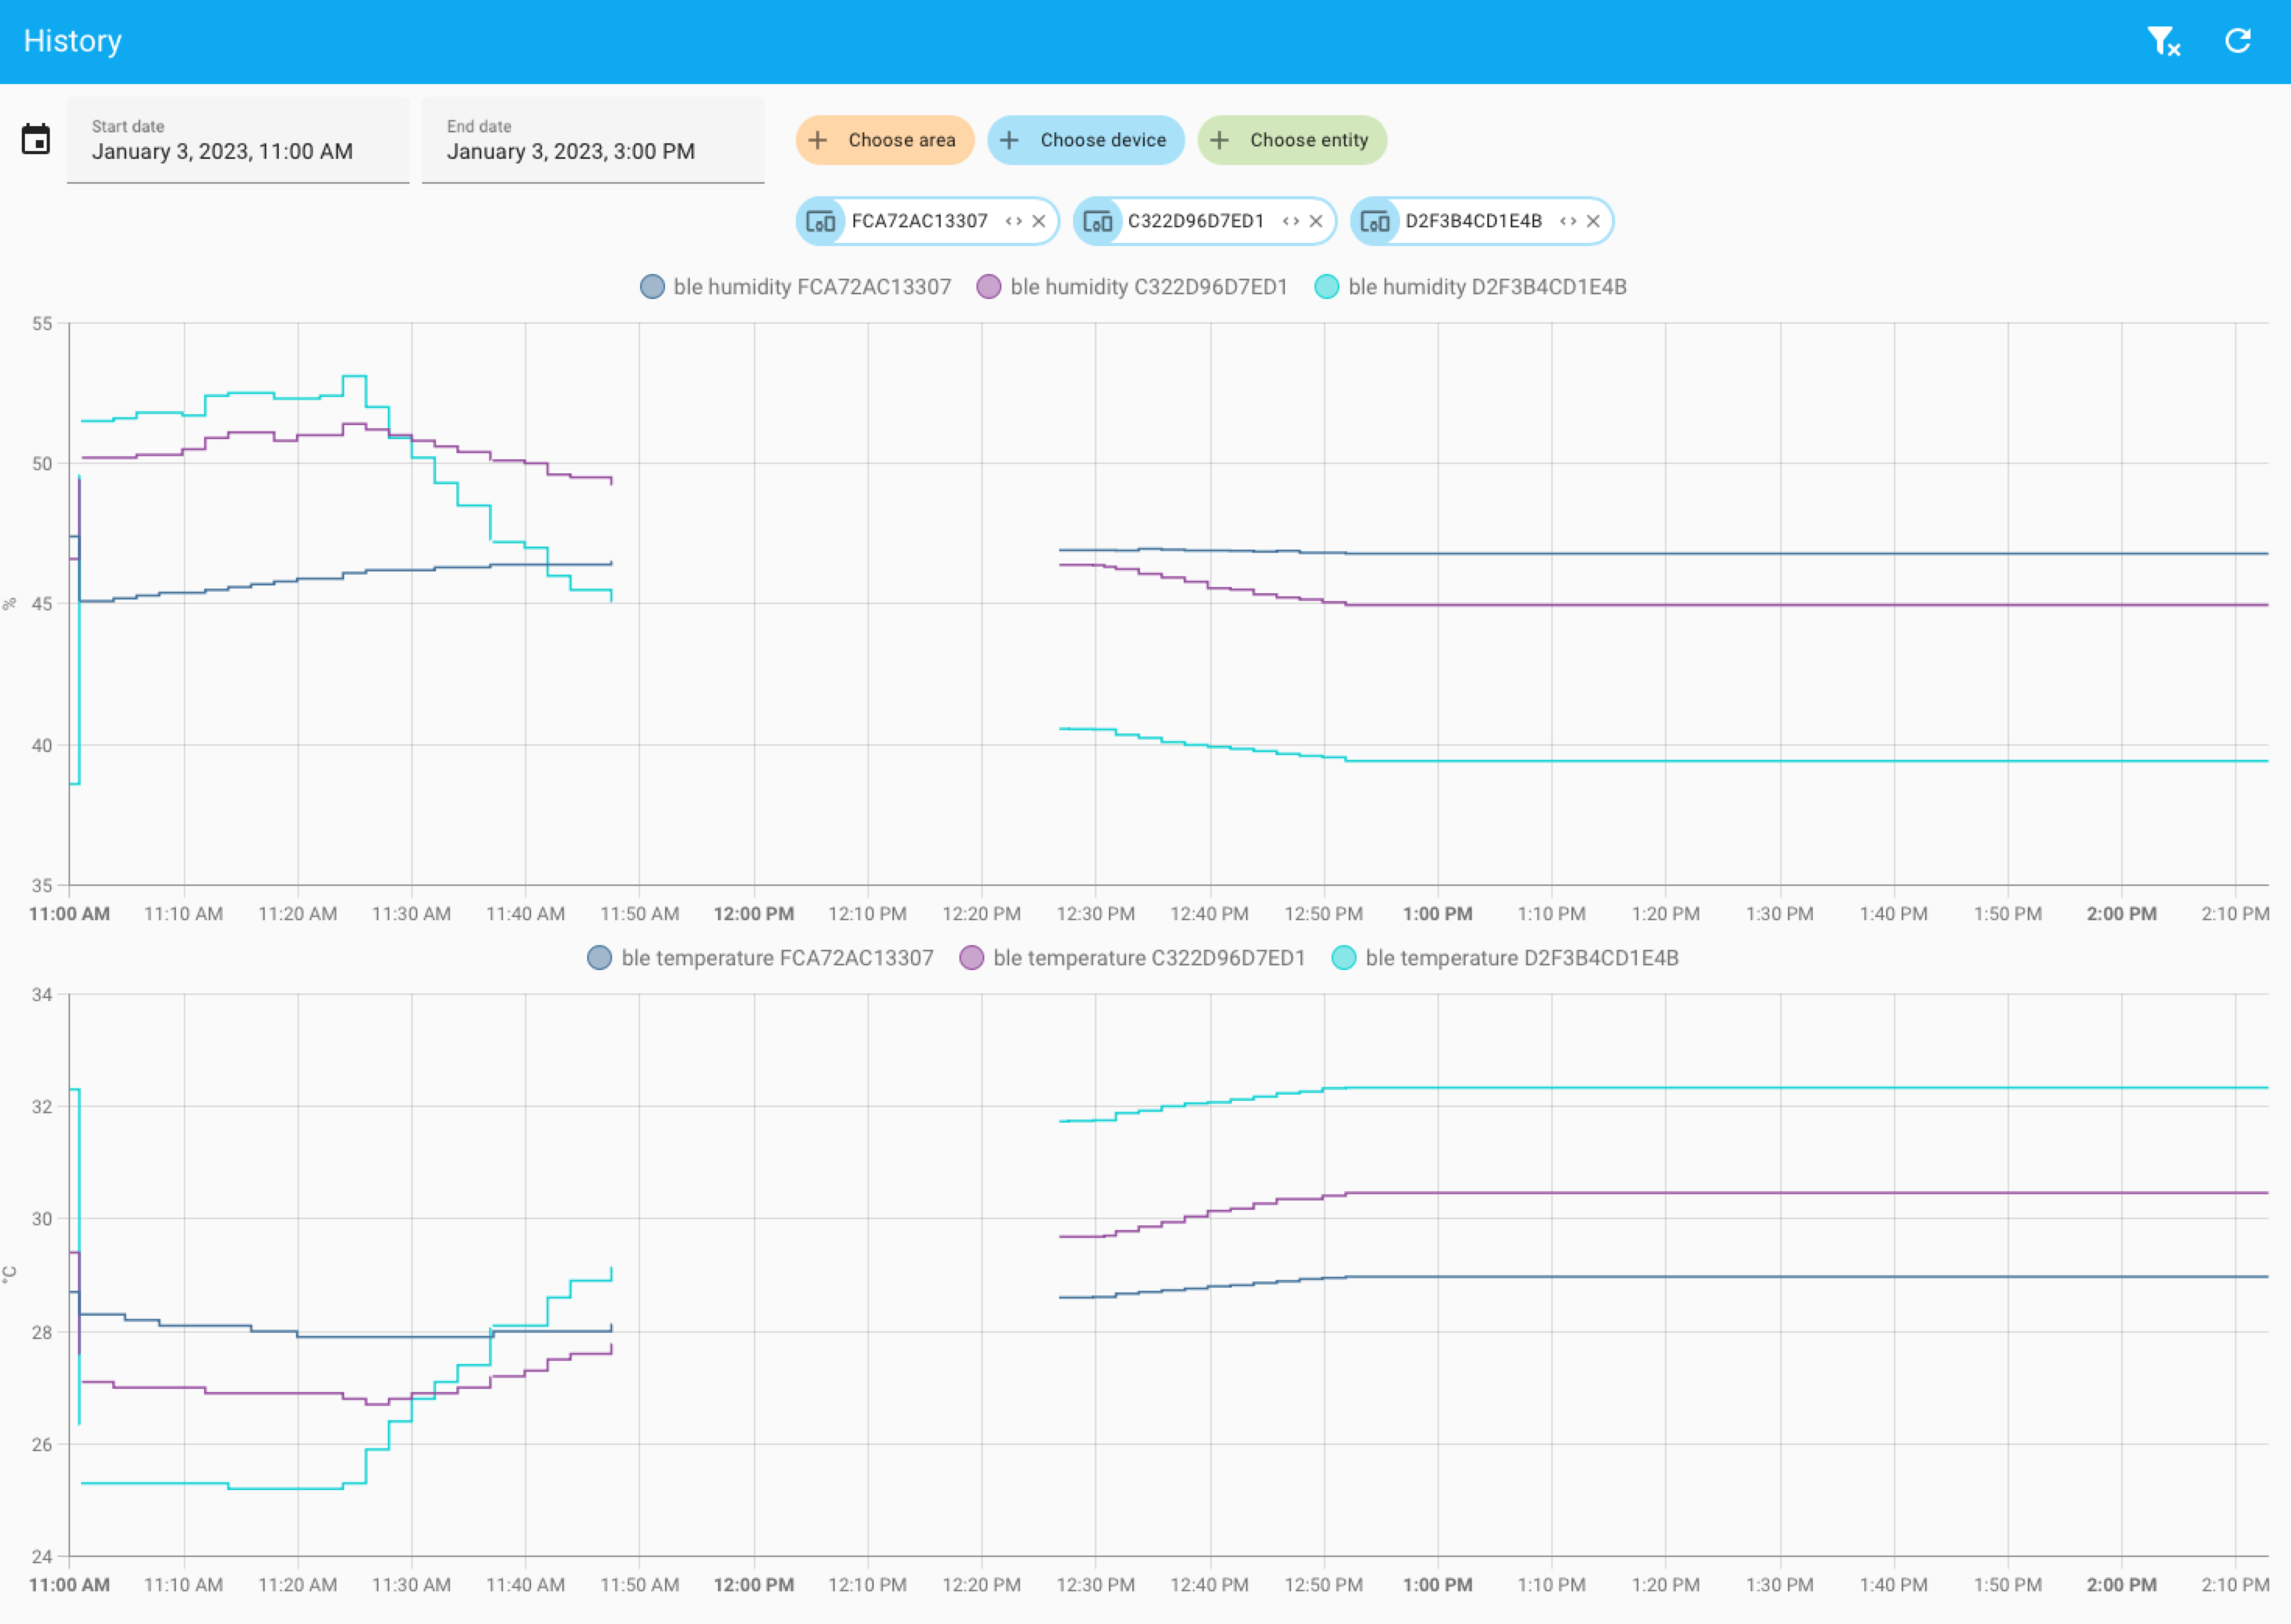Click the plus icon on Choose area
The width and height of the screenshot is (2291, 1624).
[x=818, y=140]
